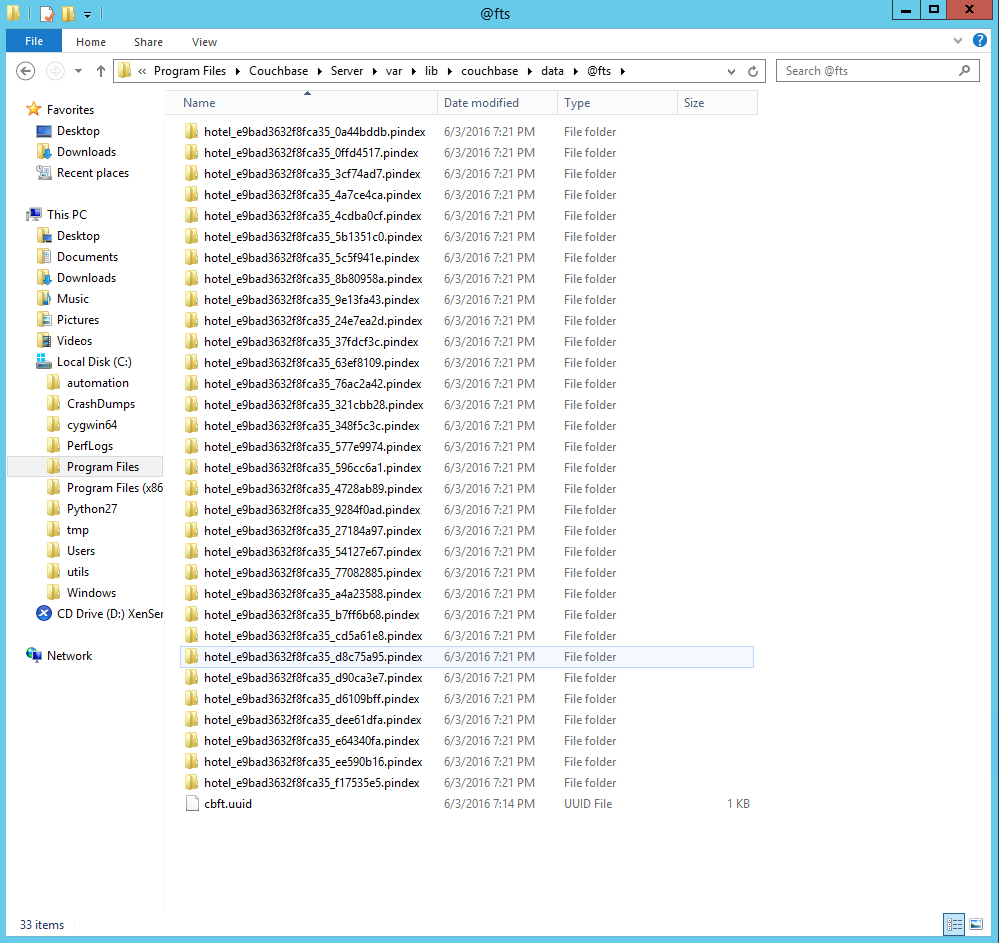Sort by Date modified column header
Screen dimensions: 999x943
click(x=481, y=103)
